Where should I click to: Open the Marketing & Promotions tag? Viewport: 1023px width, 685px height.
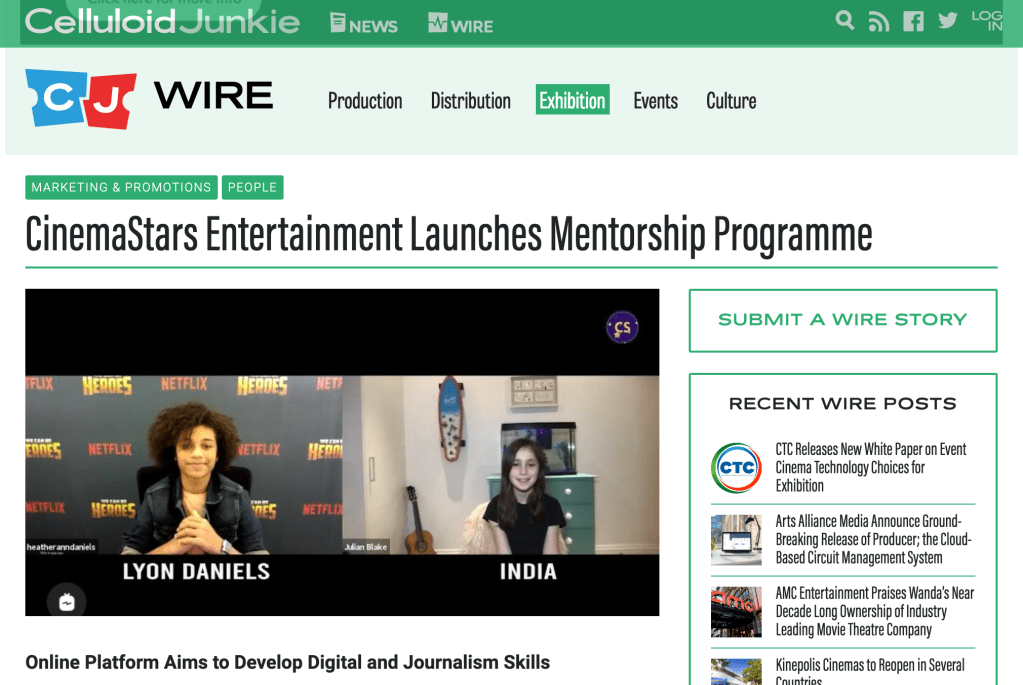pos(121,187)
